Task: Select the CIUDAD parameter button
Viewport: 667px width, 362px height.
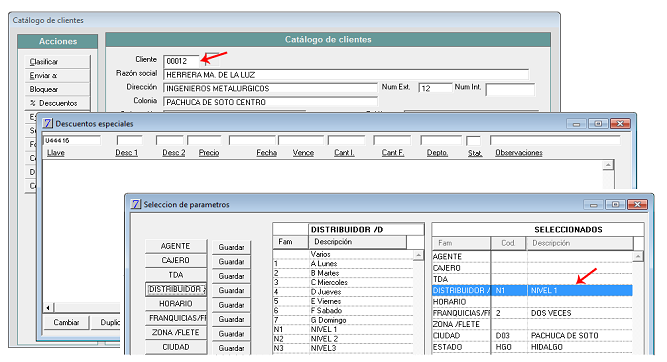Action: pyautogui.click(x=176, y=347)
